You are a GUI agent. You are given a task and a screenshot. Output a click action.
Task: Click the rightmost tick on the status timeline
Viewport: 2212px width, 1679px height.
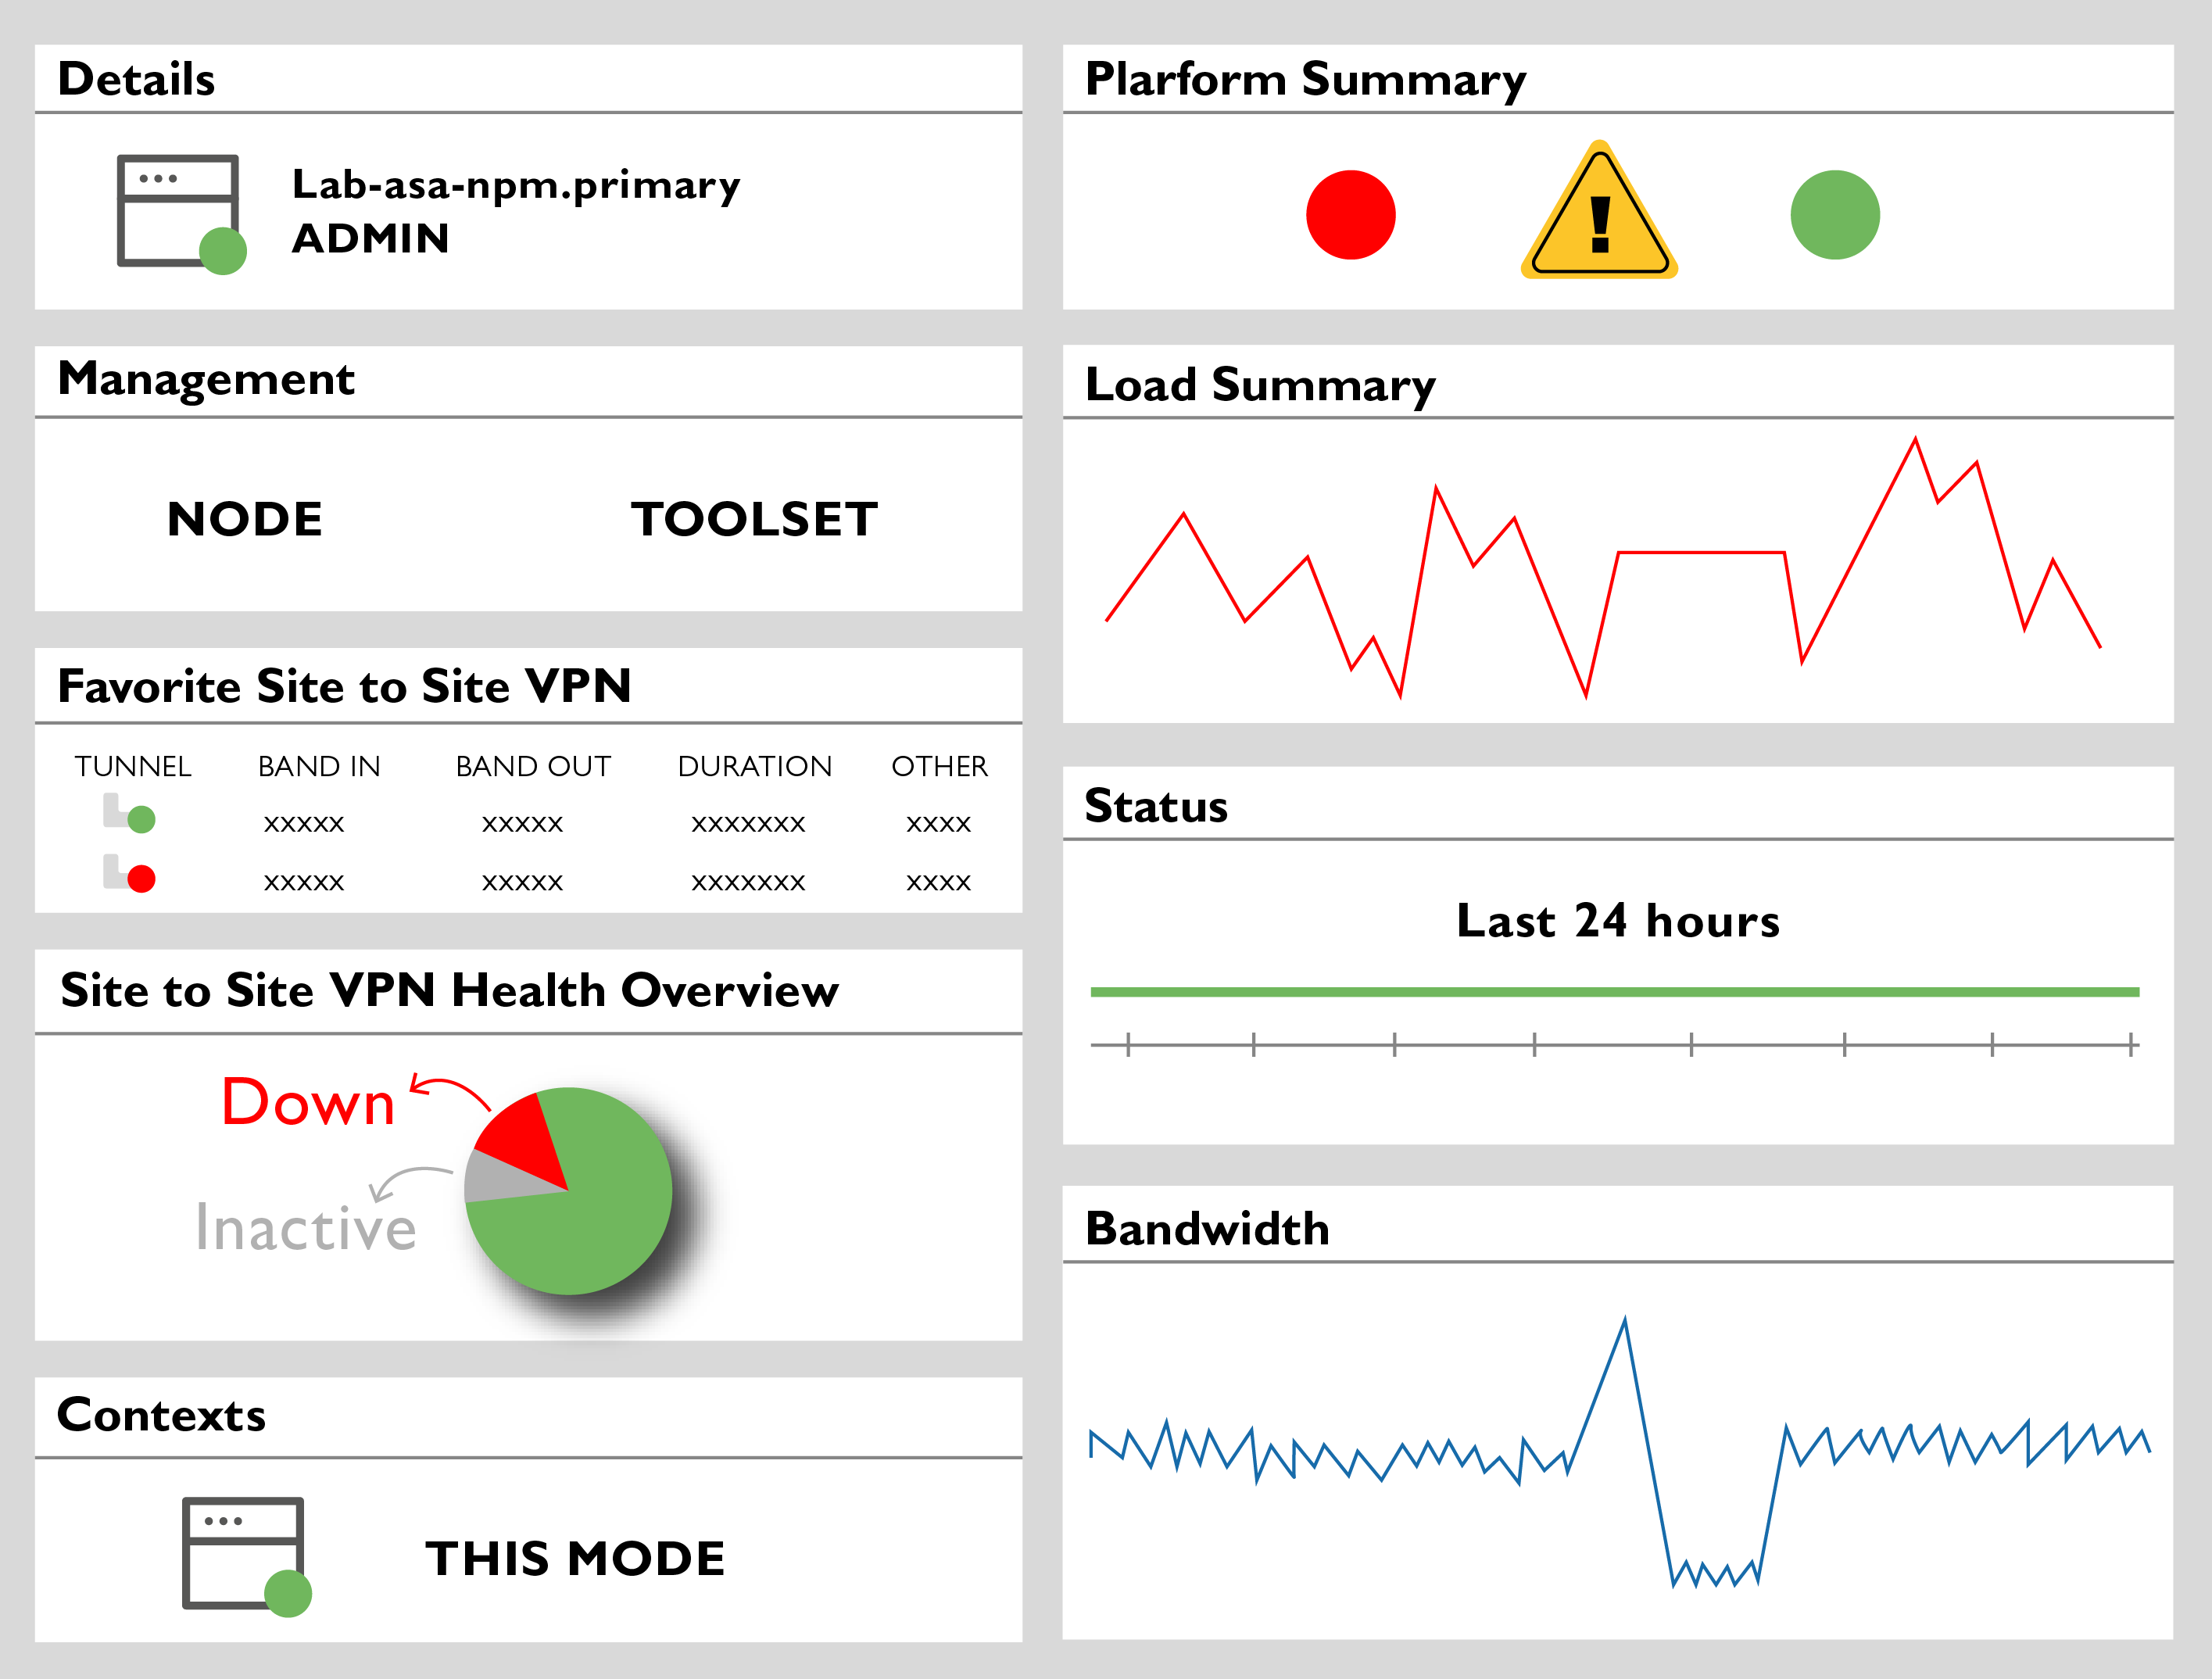coord(2132,1044)
